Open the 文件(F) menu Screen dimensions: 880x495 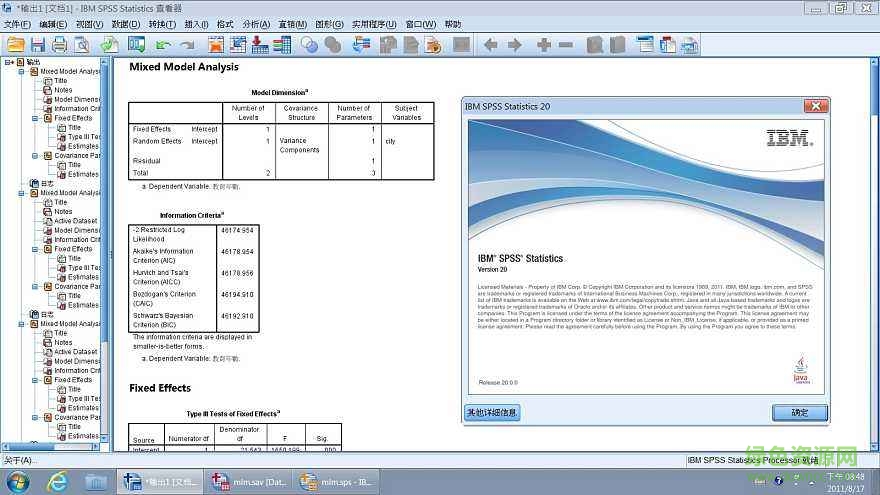(17, 24)
